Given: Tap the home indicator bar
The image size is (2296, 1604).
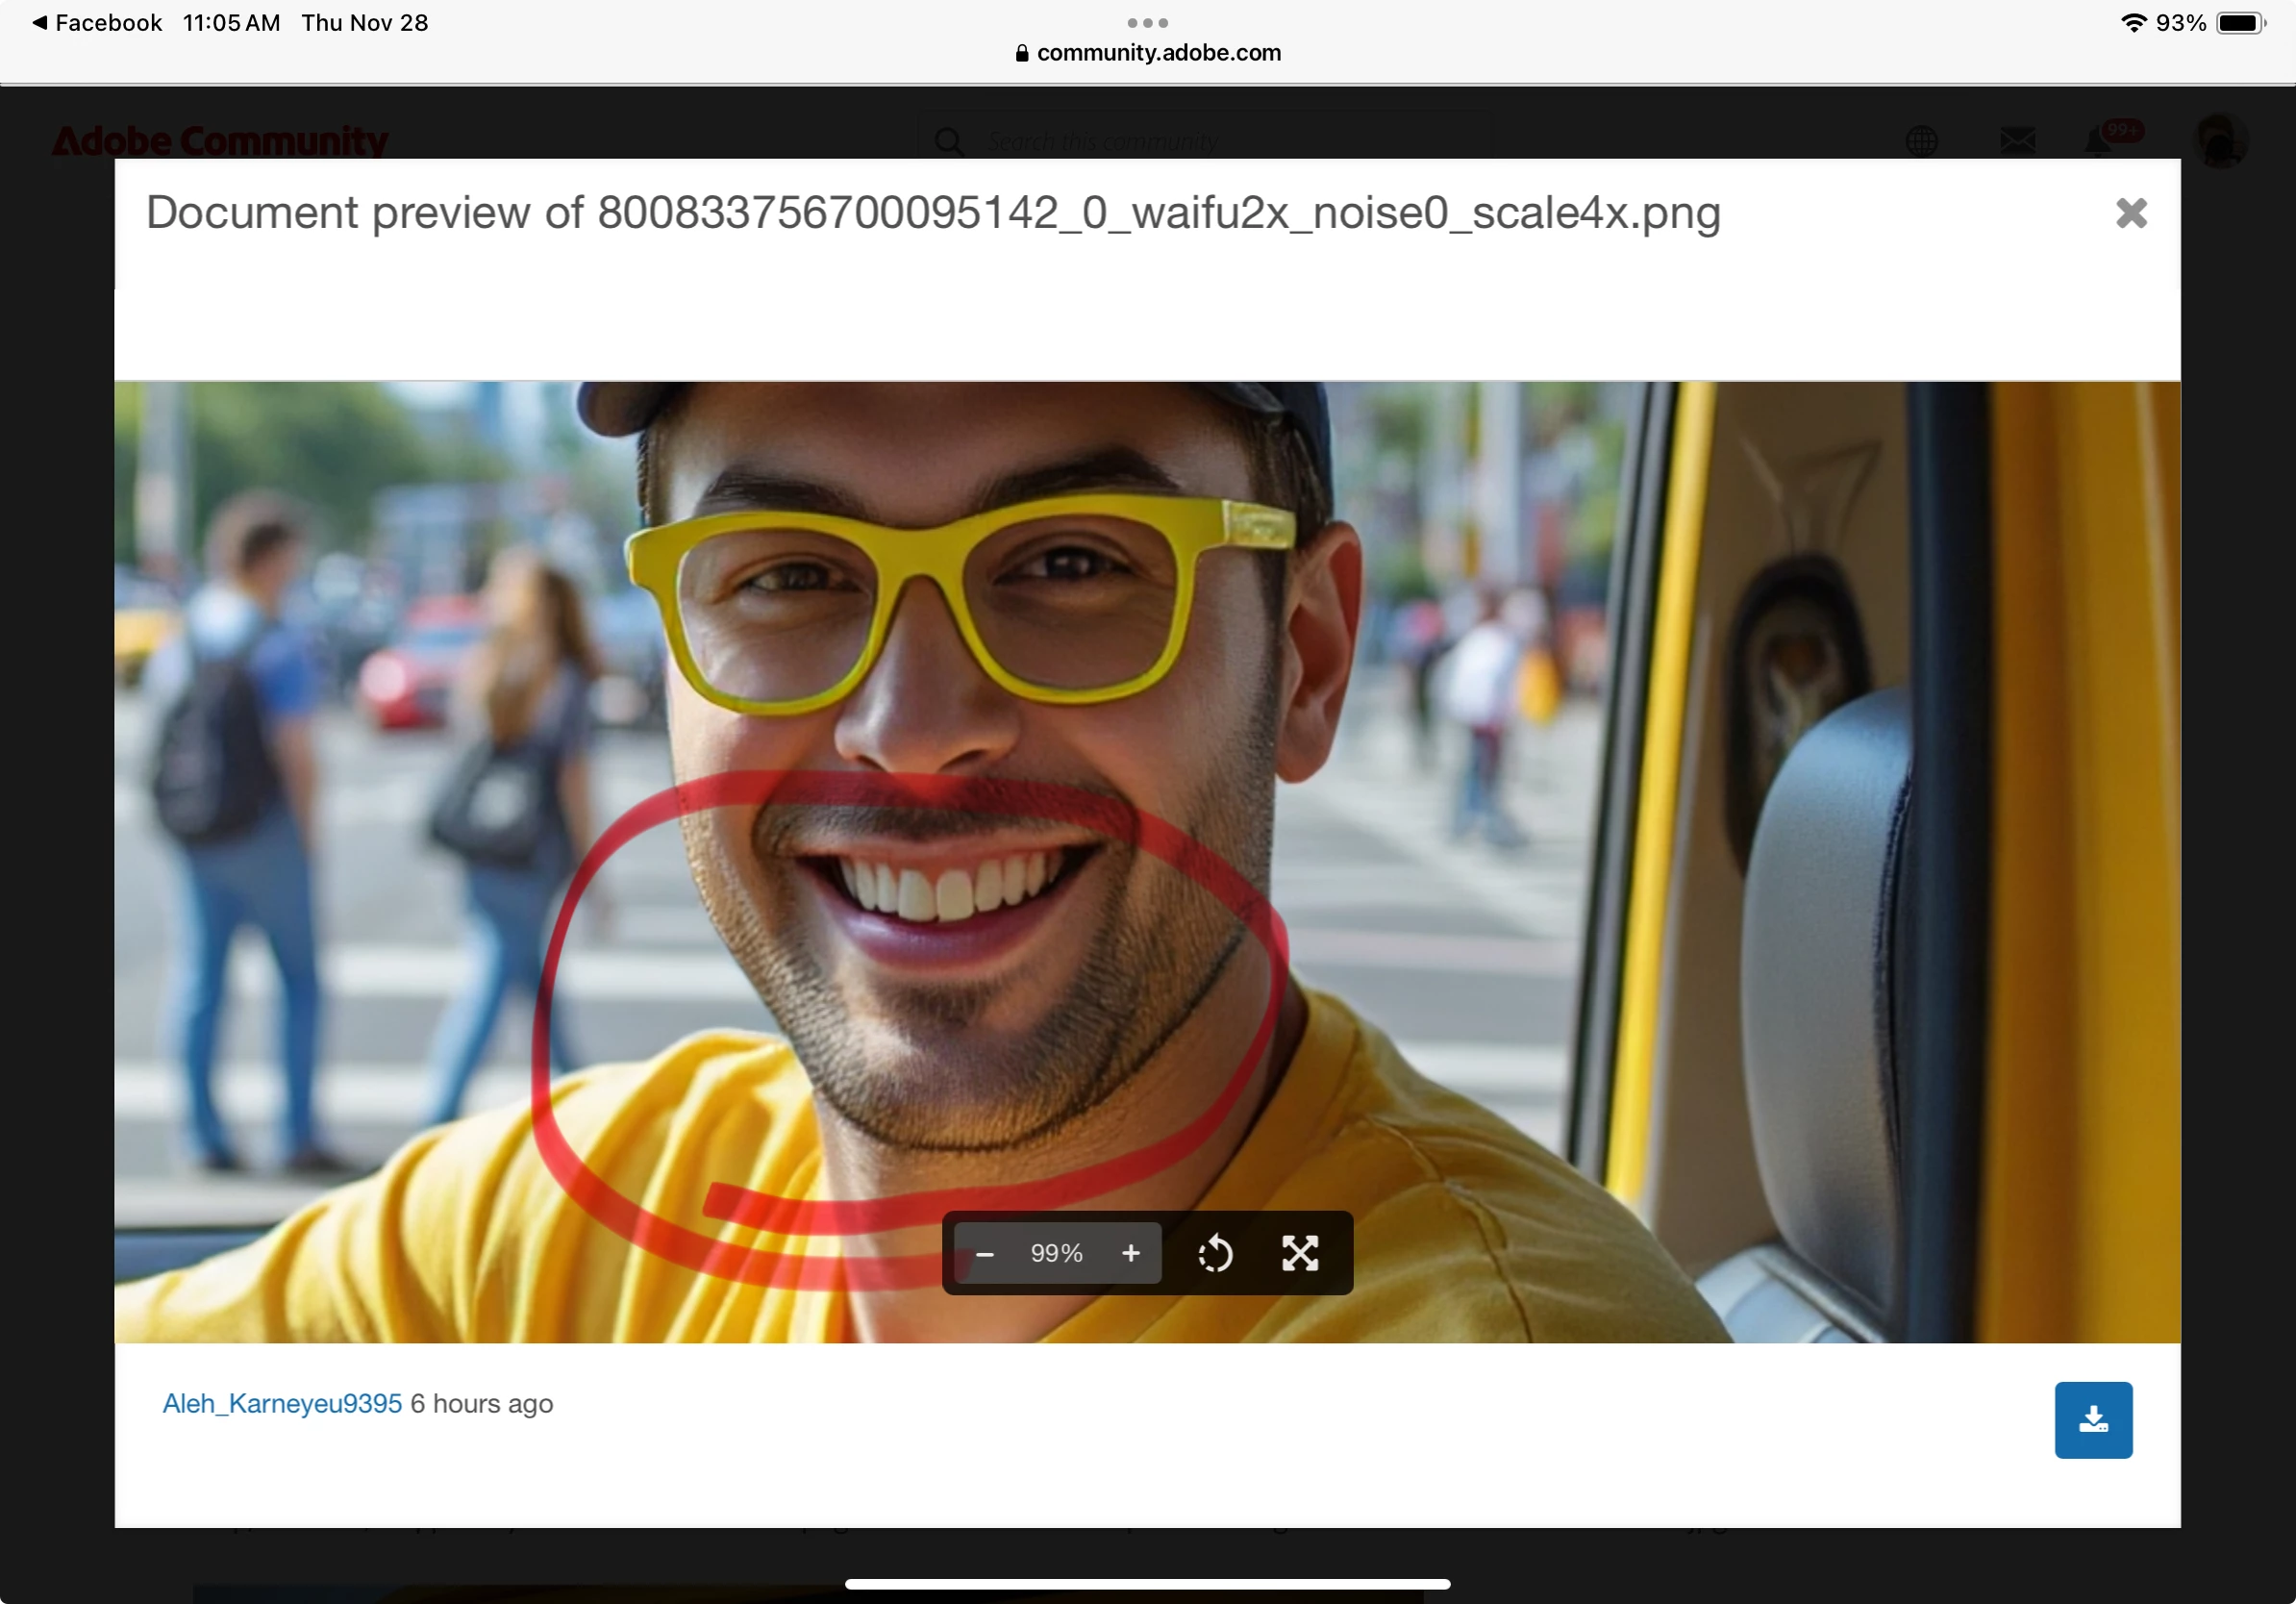Looking at the screenshot, I should point(1147,1584).
